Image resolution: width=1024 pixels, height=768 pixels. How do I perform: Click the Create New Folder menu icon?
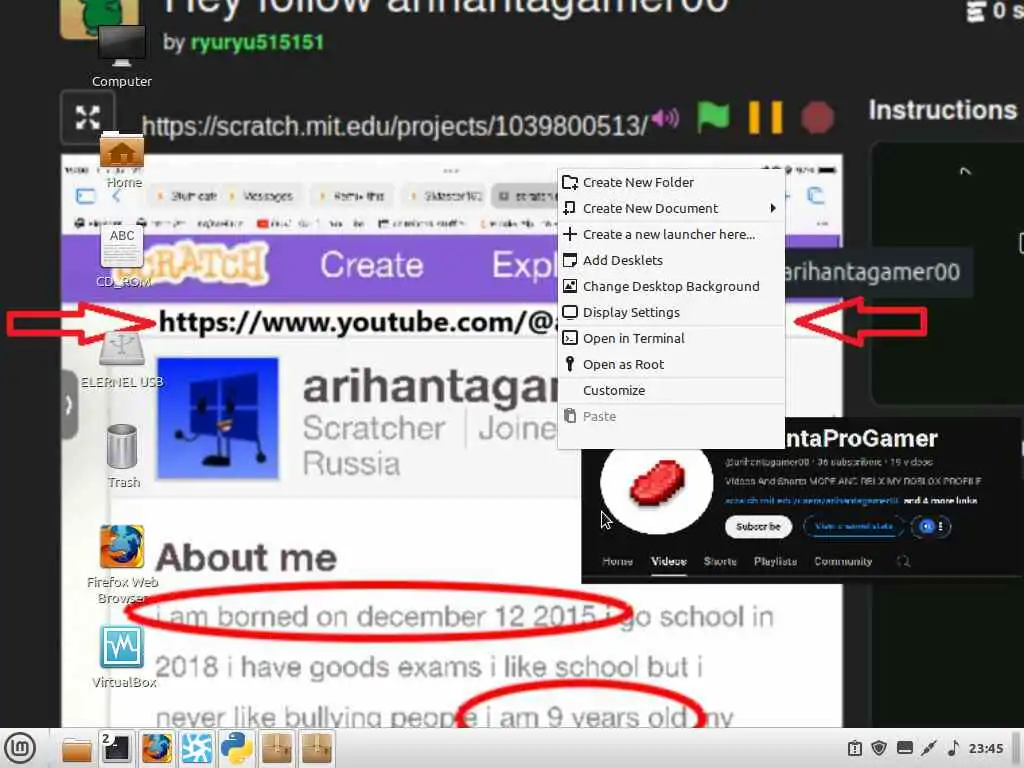(x=569, y=182)
